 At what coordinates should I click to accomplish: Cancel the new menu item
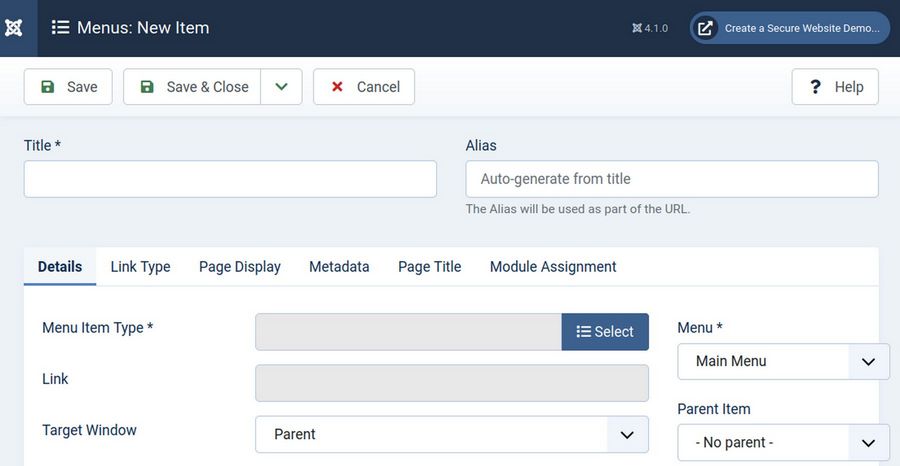click(364, 87)
